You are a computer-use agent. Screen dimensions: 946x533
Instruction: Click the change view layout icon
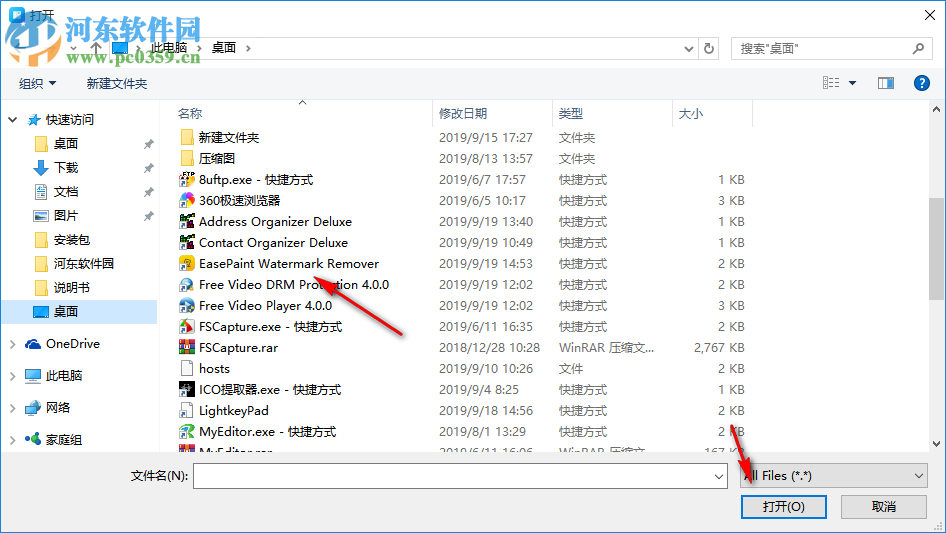click(x=831, y=83)
